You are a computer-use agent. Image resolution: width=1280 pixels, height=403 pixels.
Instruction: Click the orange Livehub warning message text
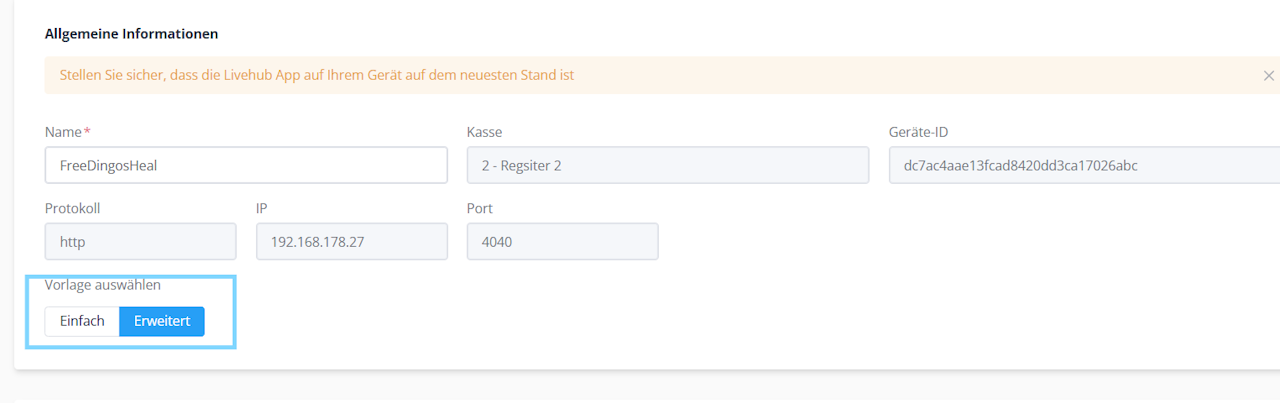coord(317,75)
